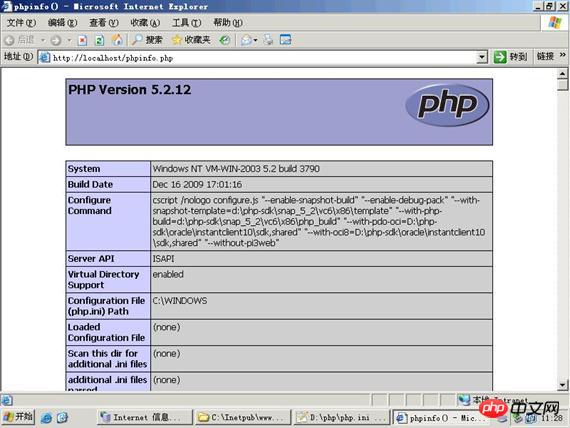Click the PHP logo image

447,105
